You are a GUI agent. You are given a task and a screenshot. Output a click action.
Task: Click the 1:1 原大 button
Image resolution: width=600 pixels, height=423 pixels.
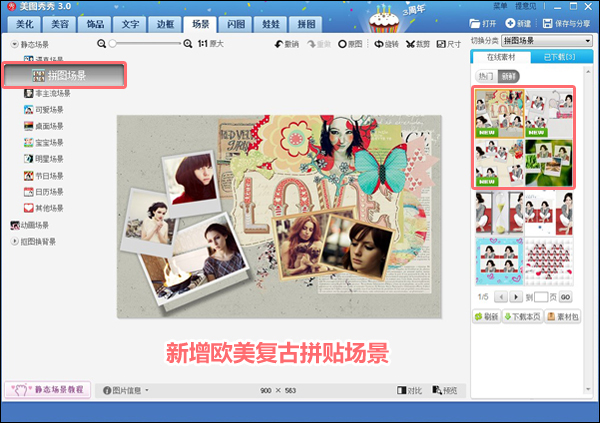pyautogui.click(x=210, y=44)
